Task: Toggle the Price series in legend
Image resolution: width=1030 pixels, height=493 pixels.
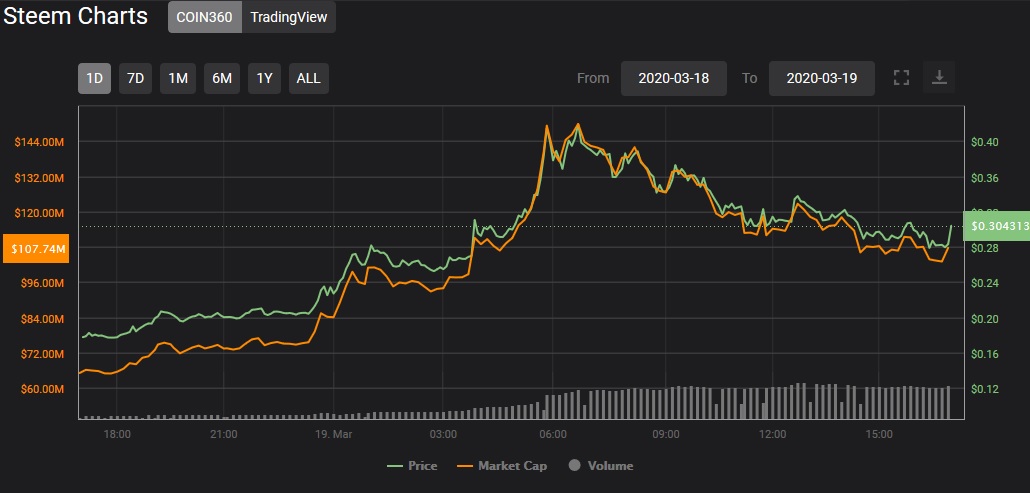Action: [x=413, y=466]
